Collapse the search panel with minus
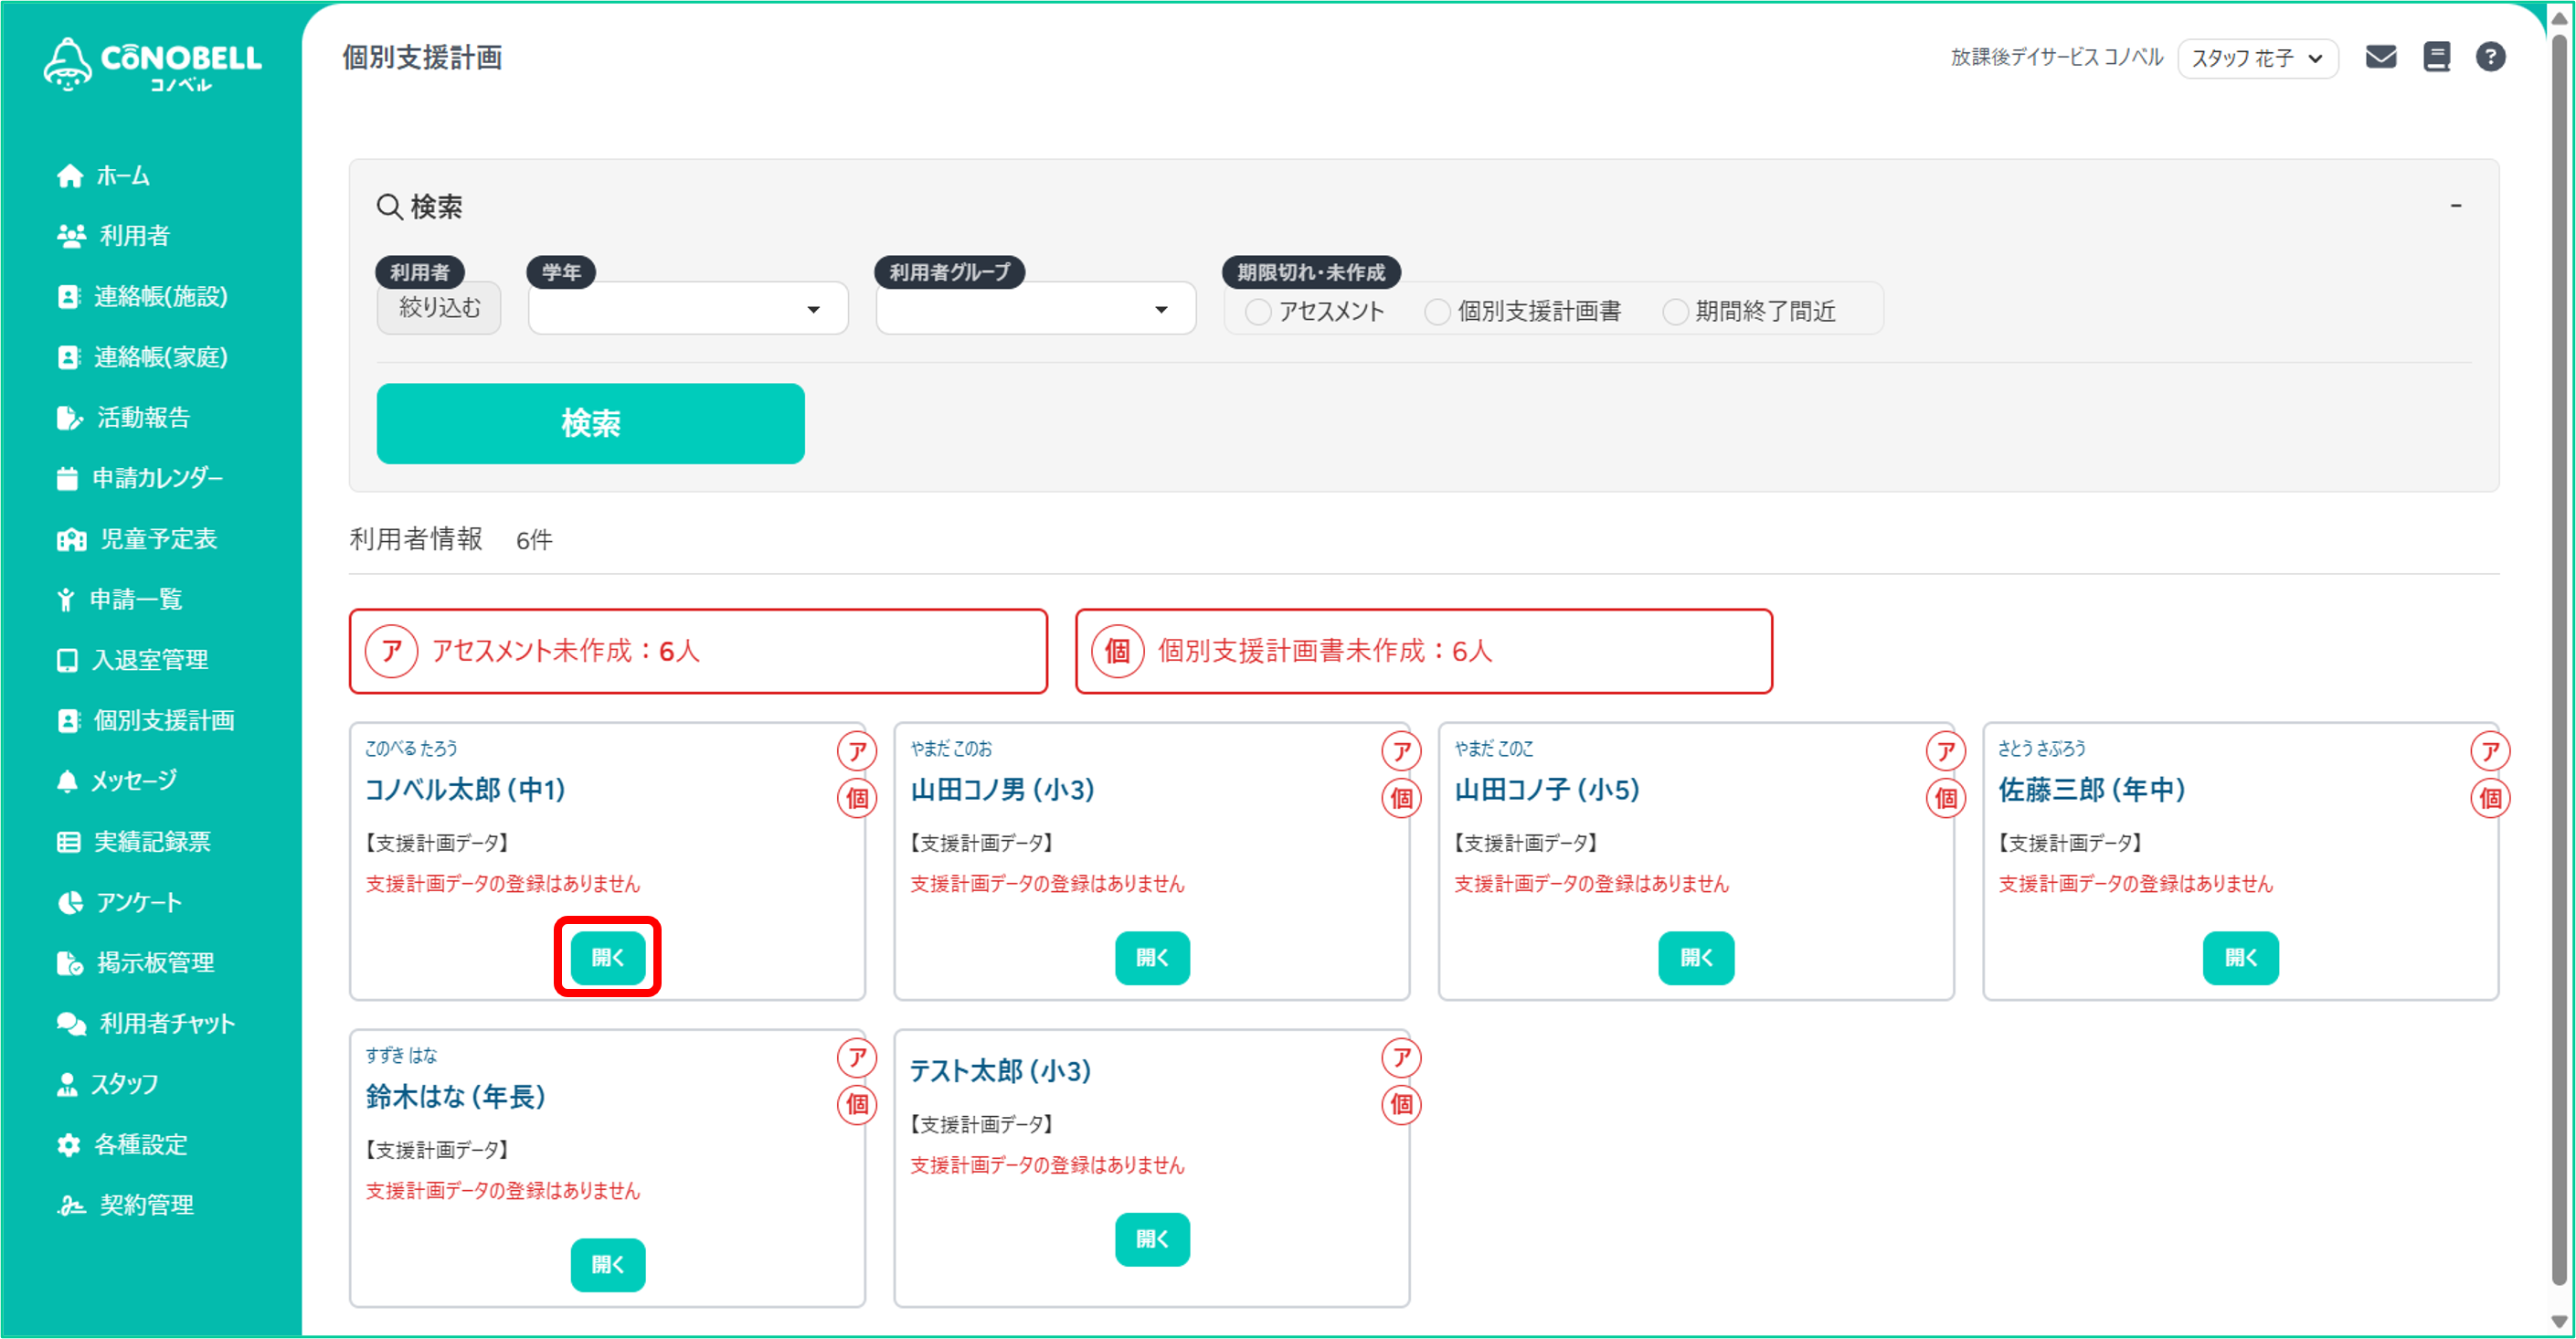 coord(2455,205)
